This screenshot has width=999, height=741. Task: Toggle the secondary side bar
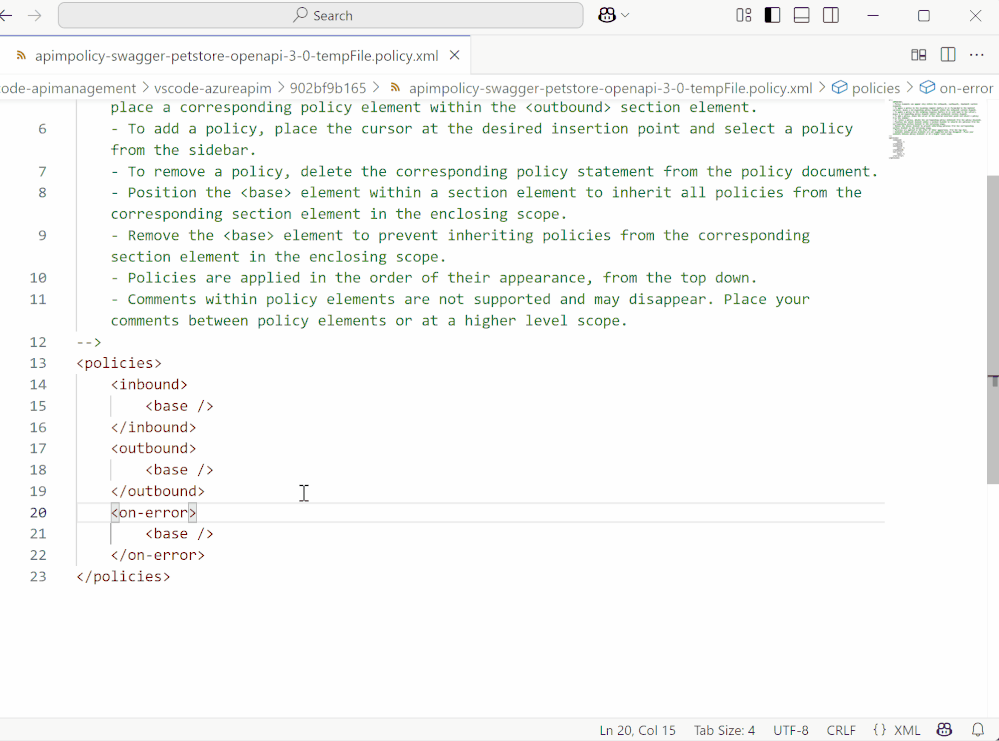coord(831,15)
